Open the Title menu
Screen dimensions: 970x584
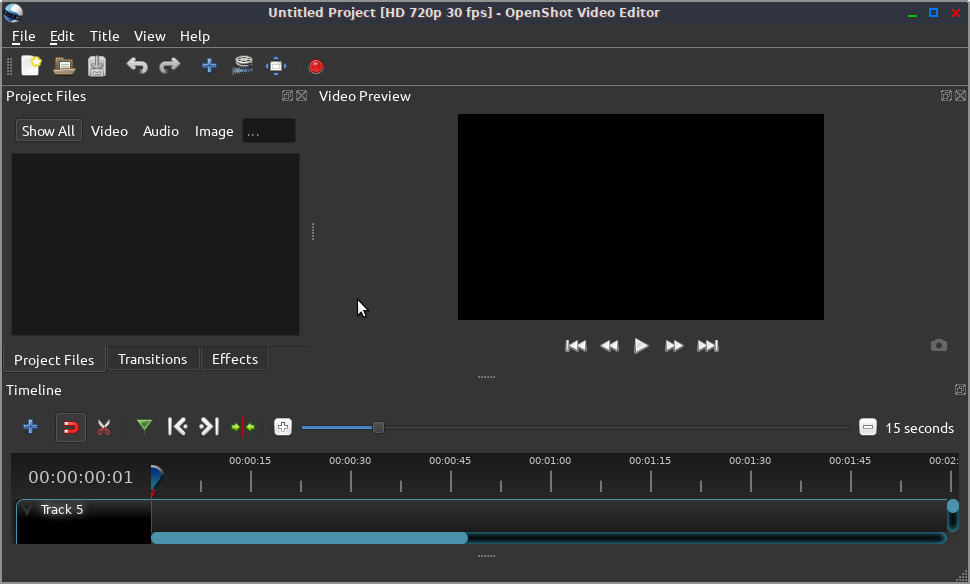point(104,36)
